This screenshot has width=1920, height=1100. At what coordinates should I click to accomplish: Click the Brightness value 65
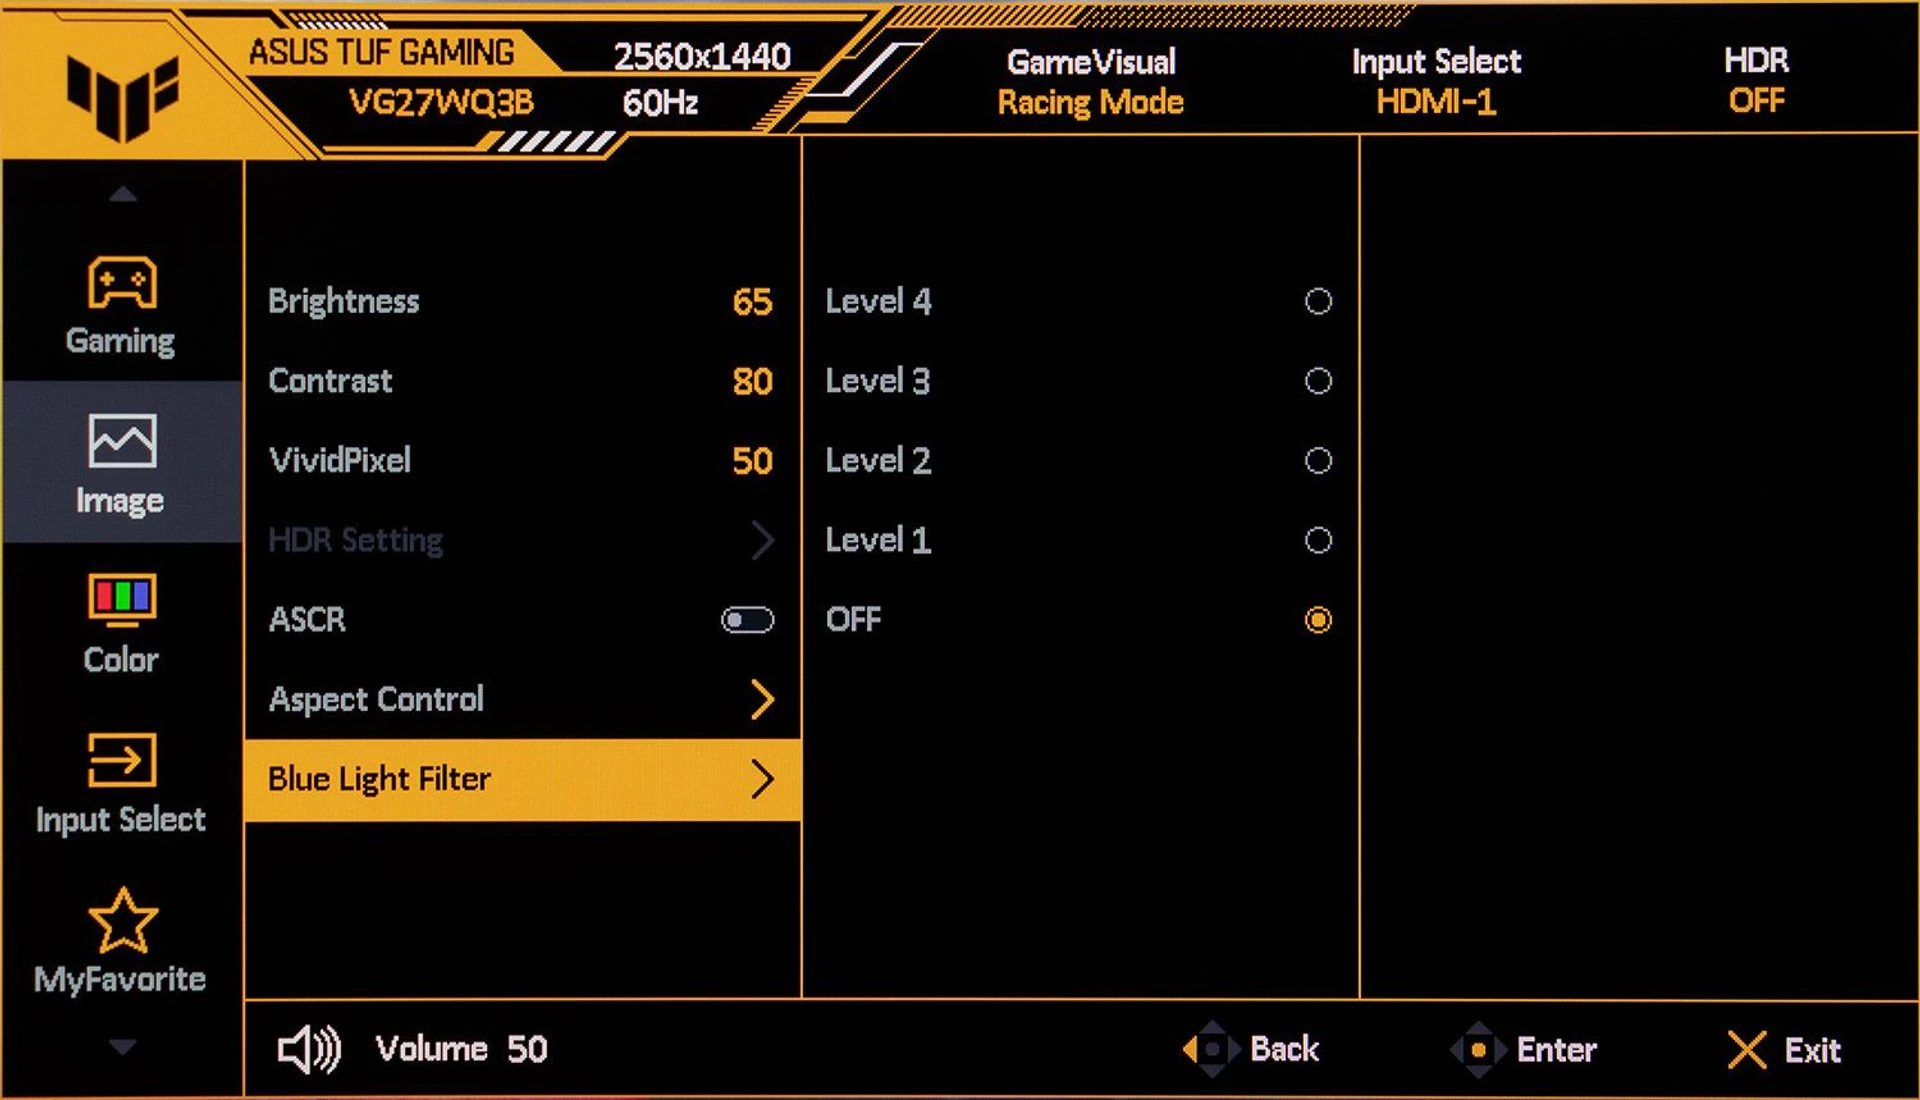tap(752, 302)
